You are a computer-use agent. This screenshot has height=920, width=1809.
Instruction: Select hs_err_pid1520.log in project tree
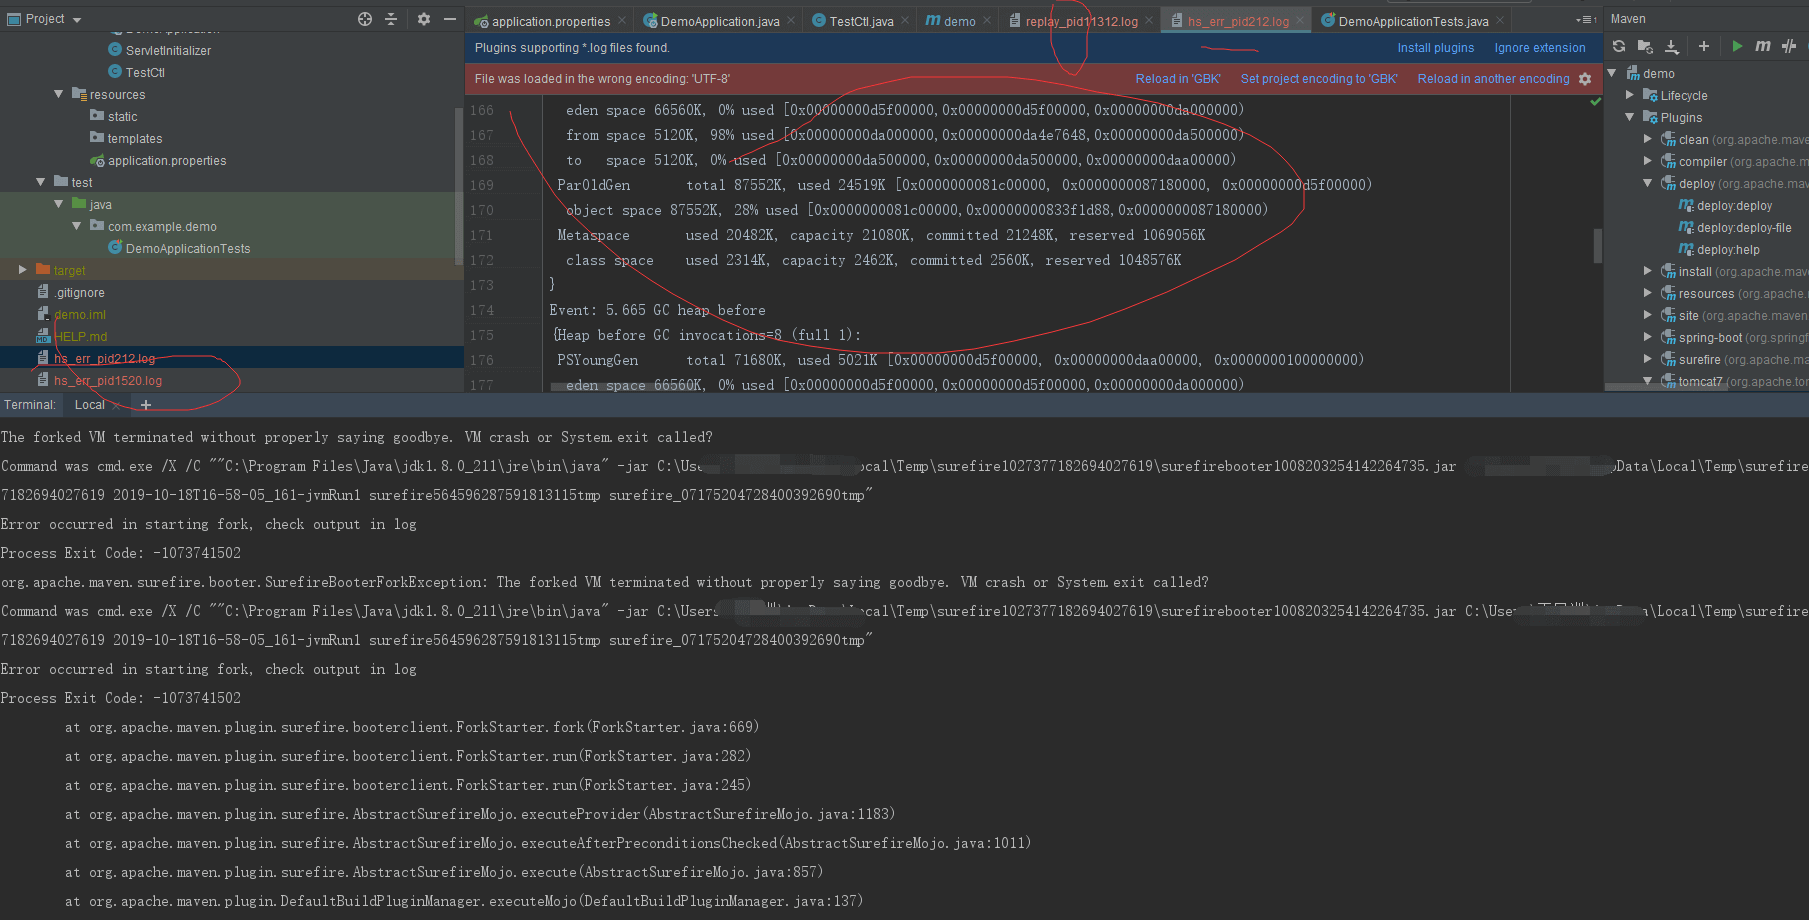(x=108, y=381)
